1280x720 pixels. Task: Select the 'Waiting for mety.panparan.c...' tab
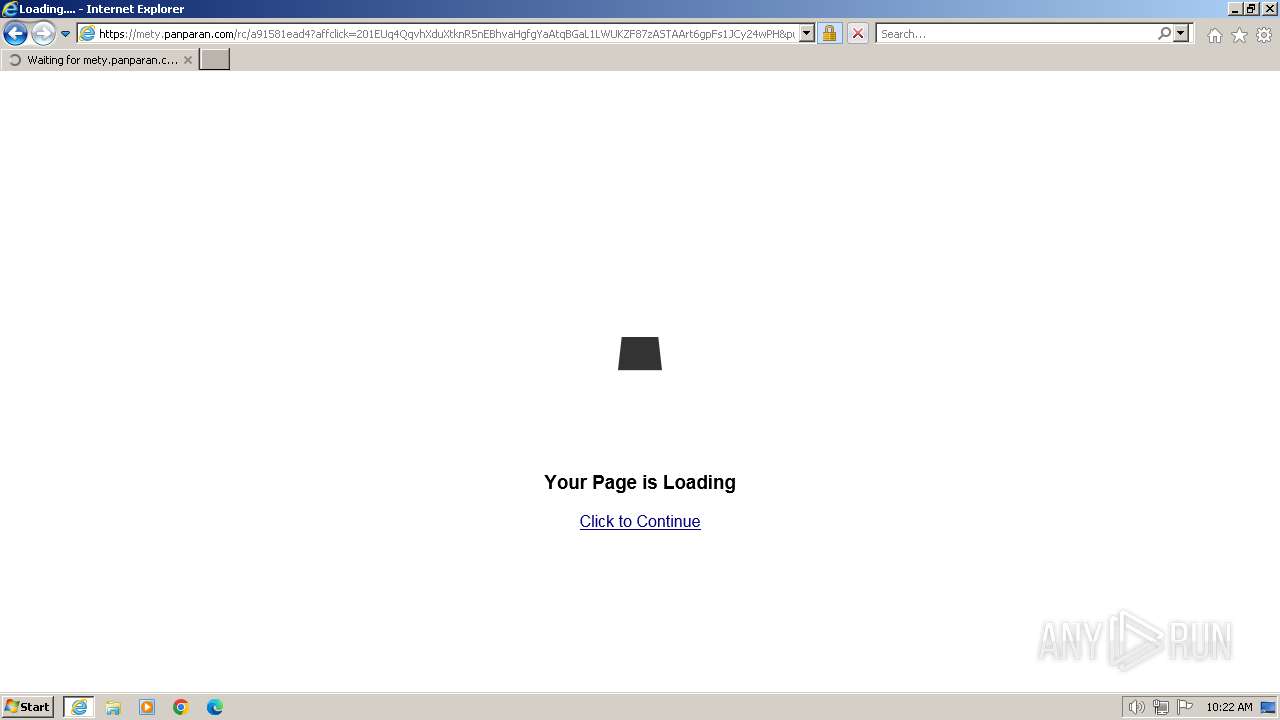(x=99, y=60)
